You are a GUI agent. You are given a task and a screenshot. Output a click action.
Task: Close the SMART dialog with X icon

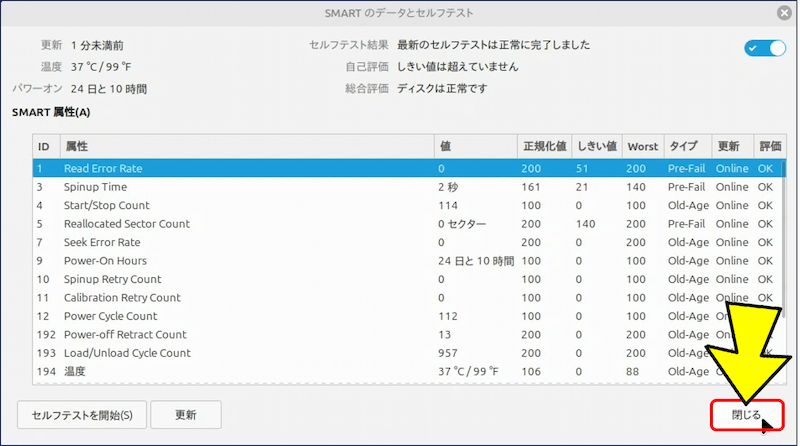pos(783,13)
